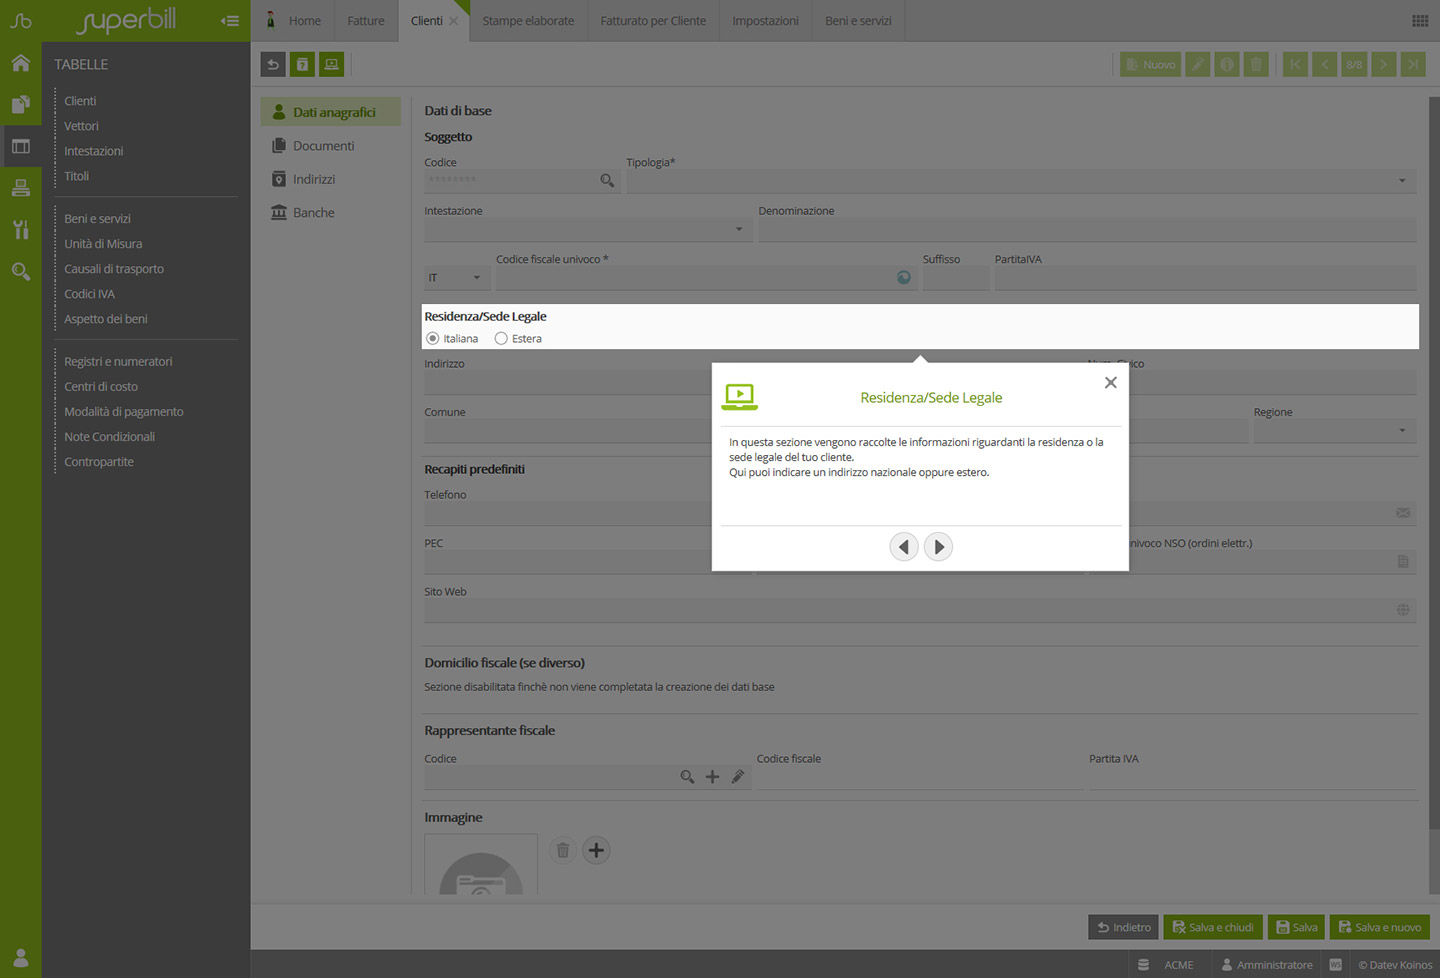Open the printer icon in left rail
The height and width of the screenshot is (978, 1440).
tap(20, 188)
